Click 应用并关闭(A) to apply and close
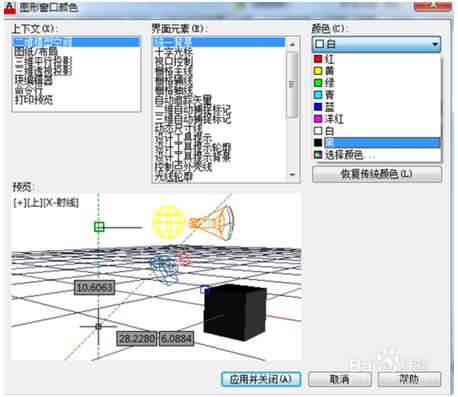Viewport: 458px width, 397px height. click(261, 379)
